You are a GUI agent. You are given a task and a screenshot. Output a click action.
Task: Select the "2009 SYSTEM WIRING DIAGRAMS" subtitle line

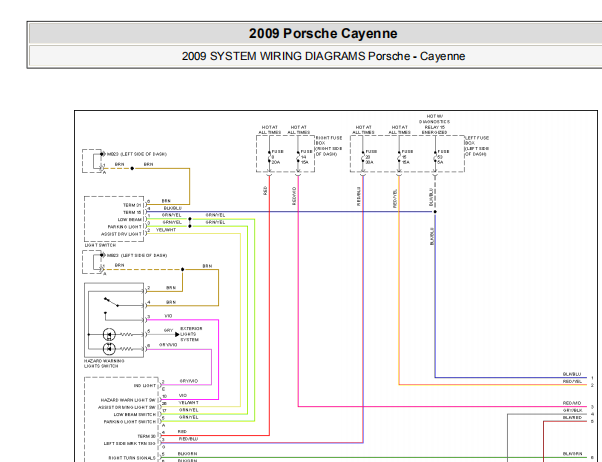(323, 56)
